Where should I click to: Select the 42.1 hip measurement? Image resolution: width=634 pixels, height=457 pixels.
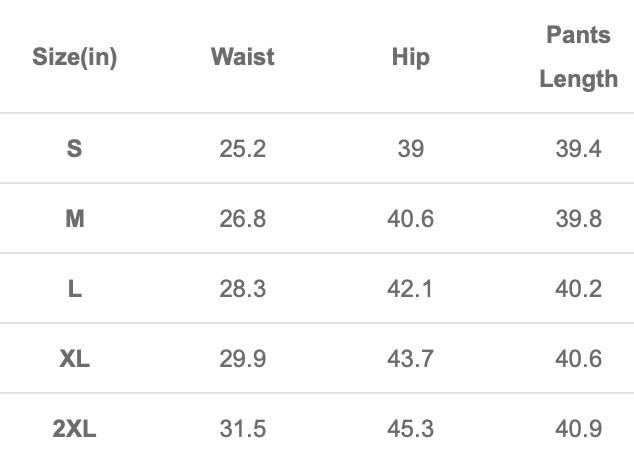click(x=410, y=289)
